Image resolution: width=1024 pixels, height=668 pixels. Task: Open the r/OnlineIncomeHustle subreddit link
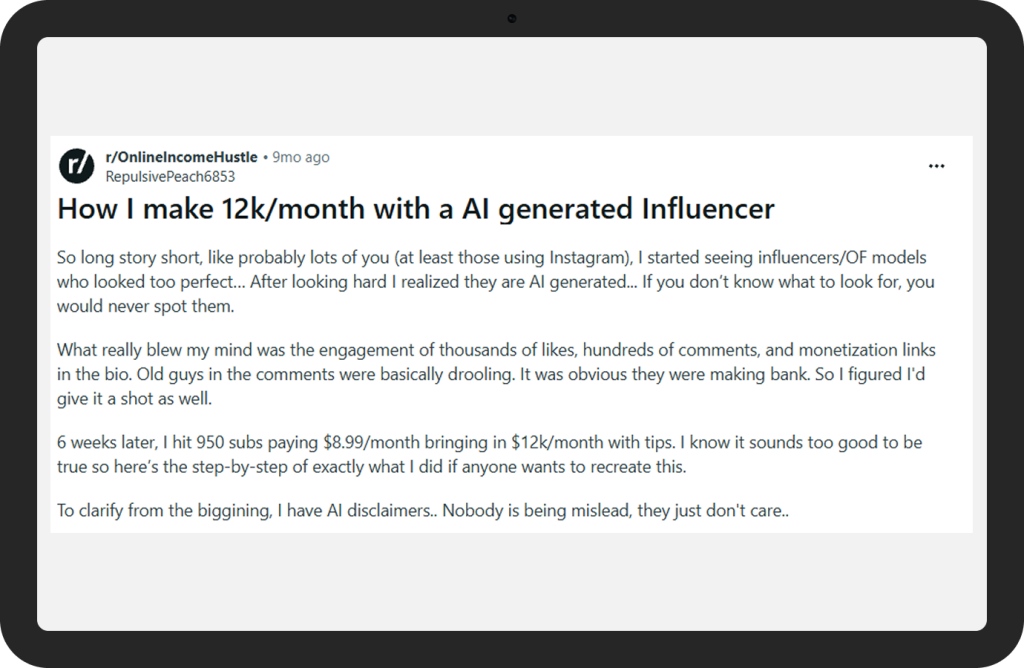coord(180,157)
